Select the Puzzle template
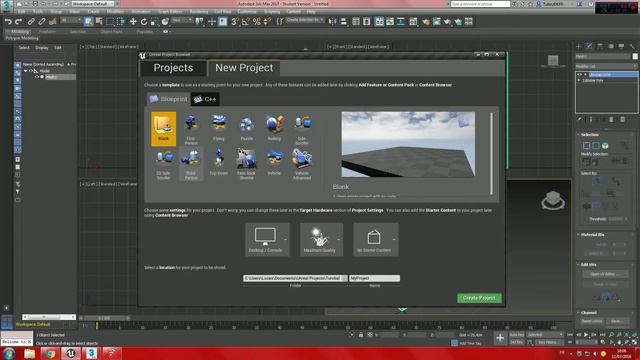The image size is (640, 360). (x=247, y=129)
